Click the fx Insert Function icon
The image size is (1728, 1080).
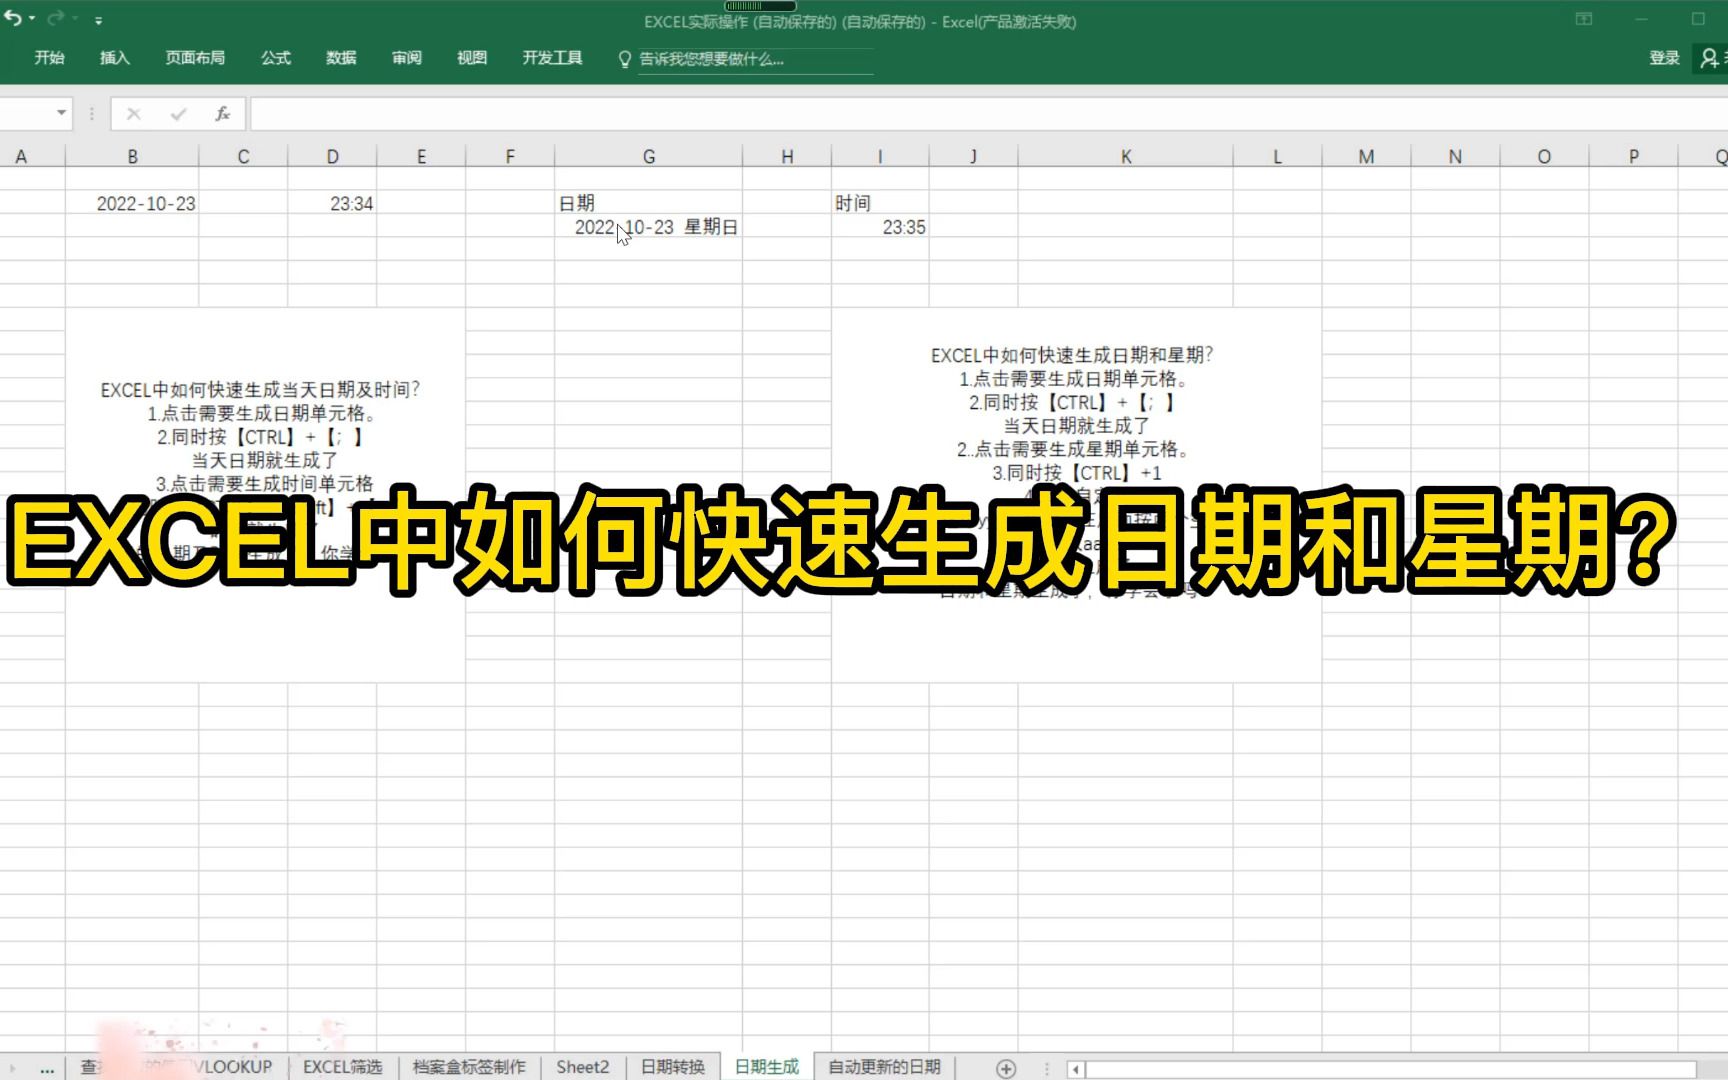(x=222, y=114)
